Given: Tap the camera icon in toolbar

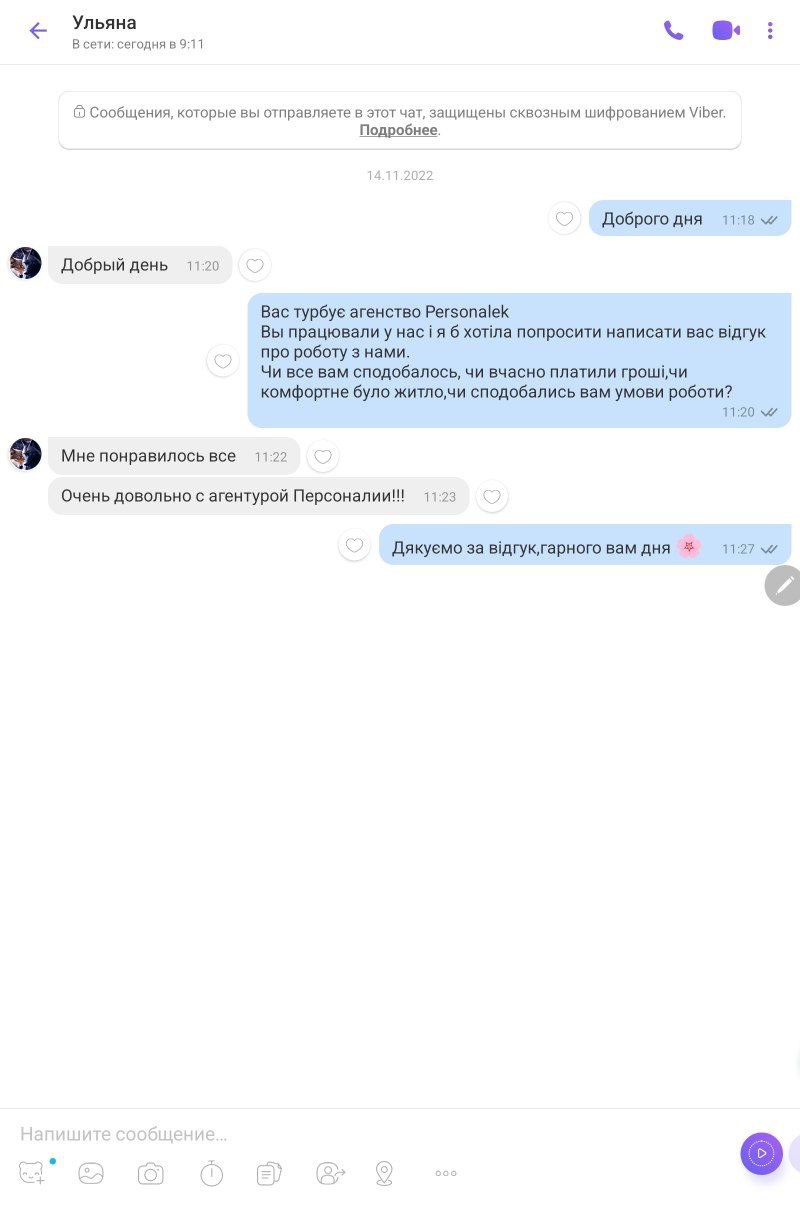Looking at the screenshot, I should point(151,1173).
